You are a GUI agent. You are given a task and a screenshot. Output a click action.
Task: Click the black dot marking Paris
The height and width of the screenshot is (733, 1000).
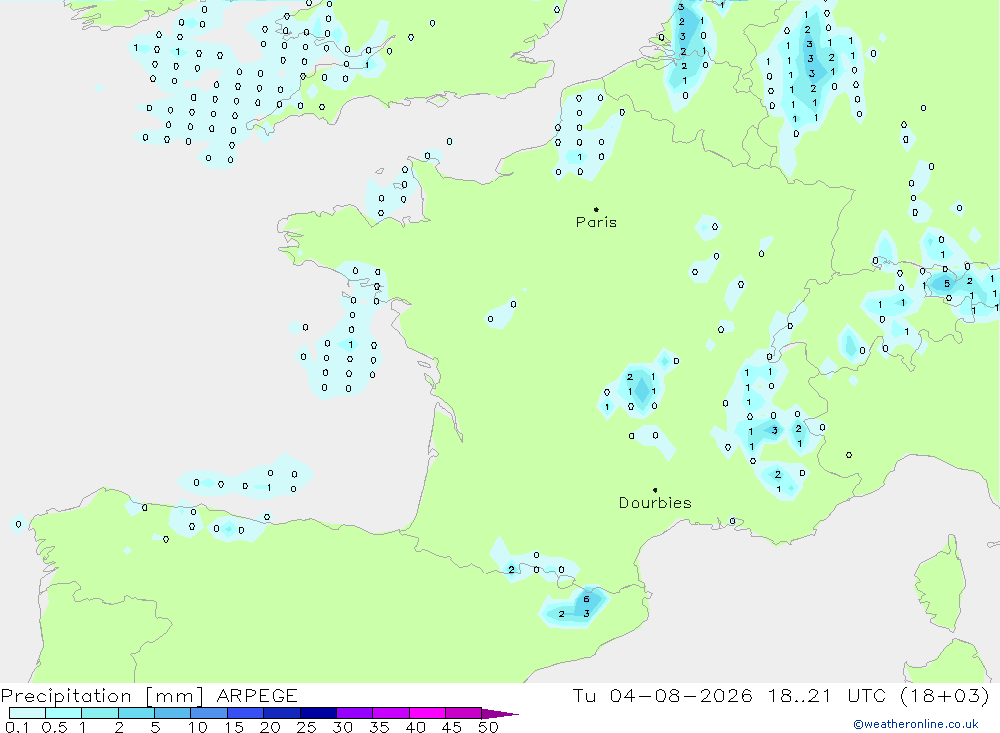[596, 209]
